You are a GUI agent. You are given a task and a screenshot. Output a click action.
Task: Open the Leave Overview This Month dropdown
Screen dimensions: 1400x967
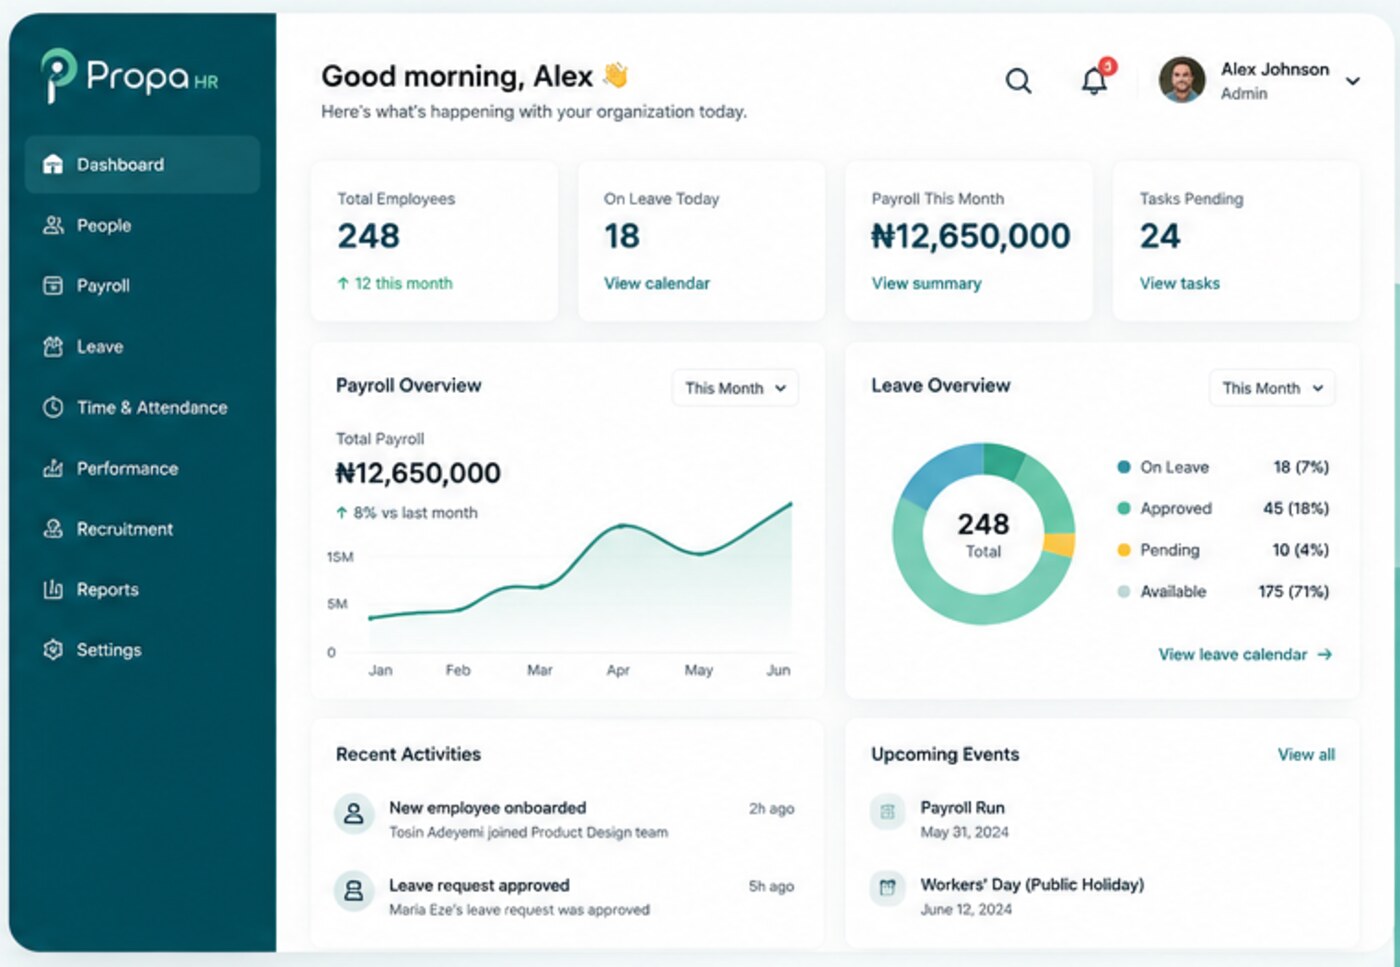1272,388
